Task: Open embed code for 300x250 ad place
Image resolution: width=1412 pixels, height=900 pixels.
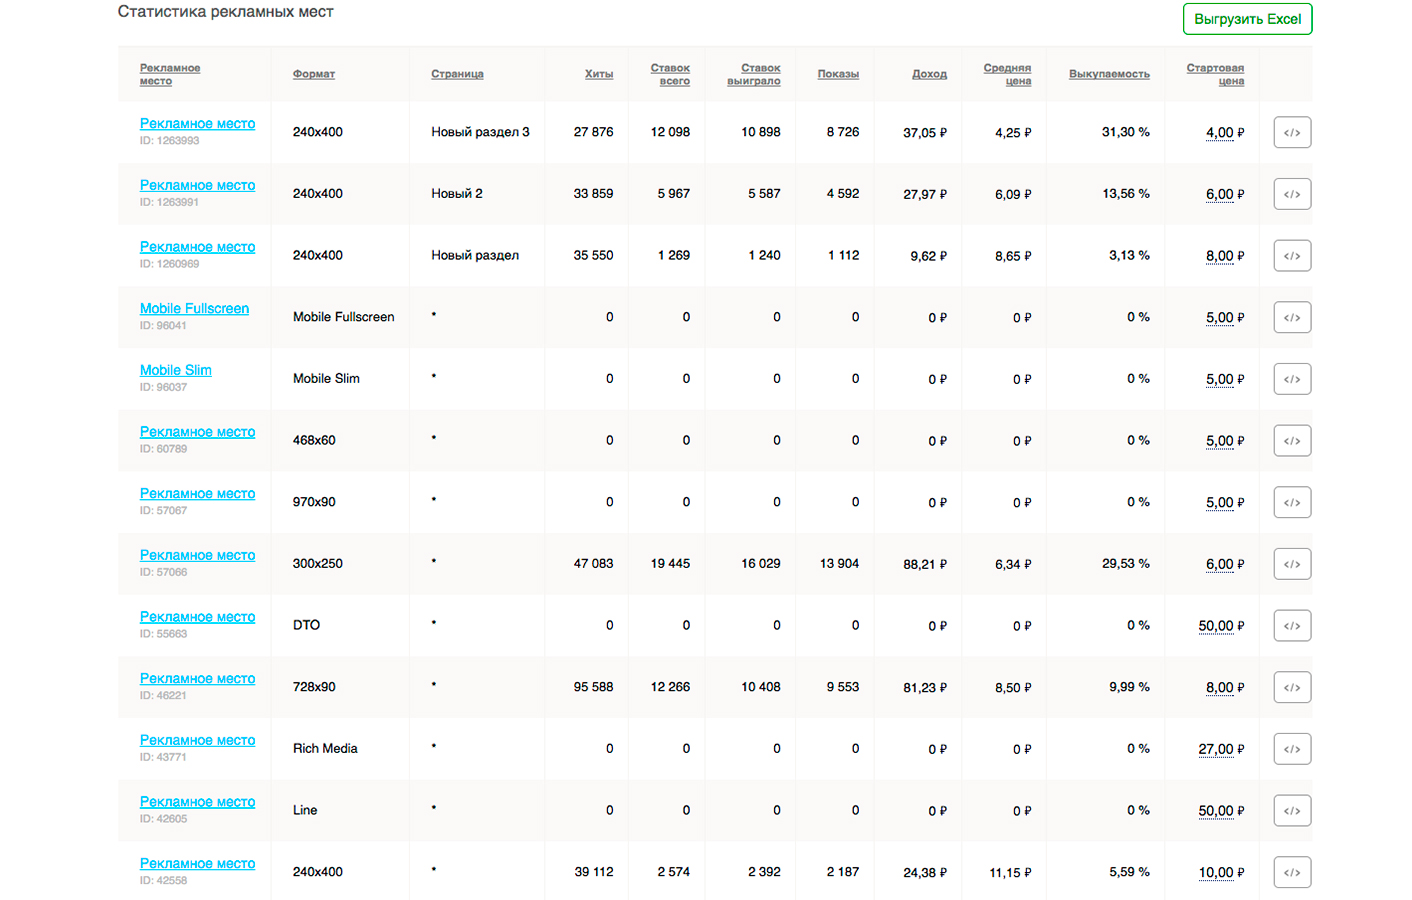Action: pos(1292,564)
